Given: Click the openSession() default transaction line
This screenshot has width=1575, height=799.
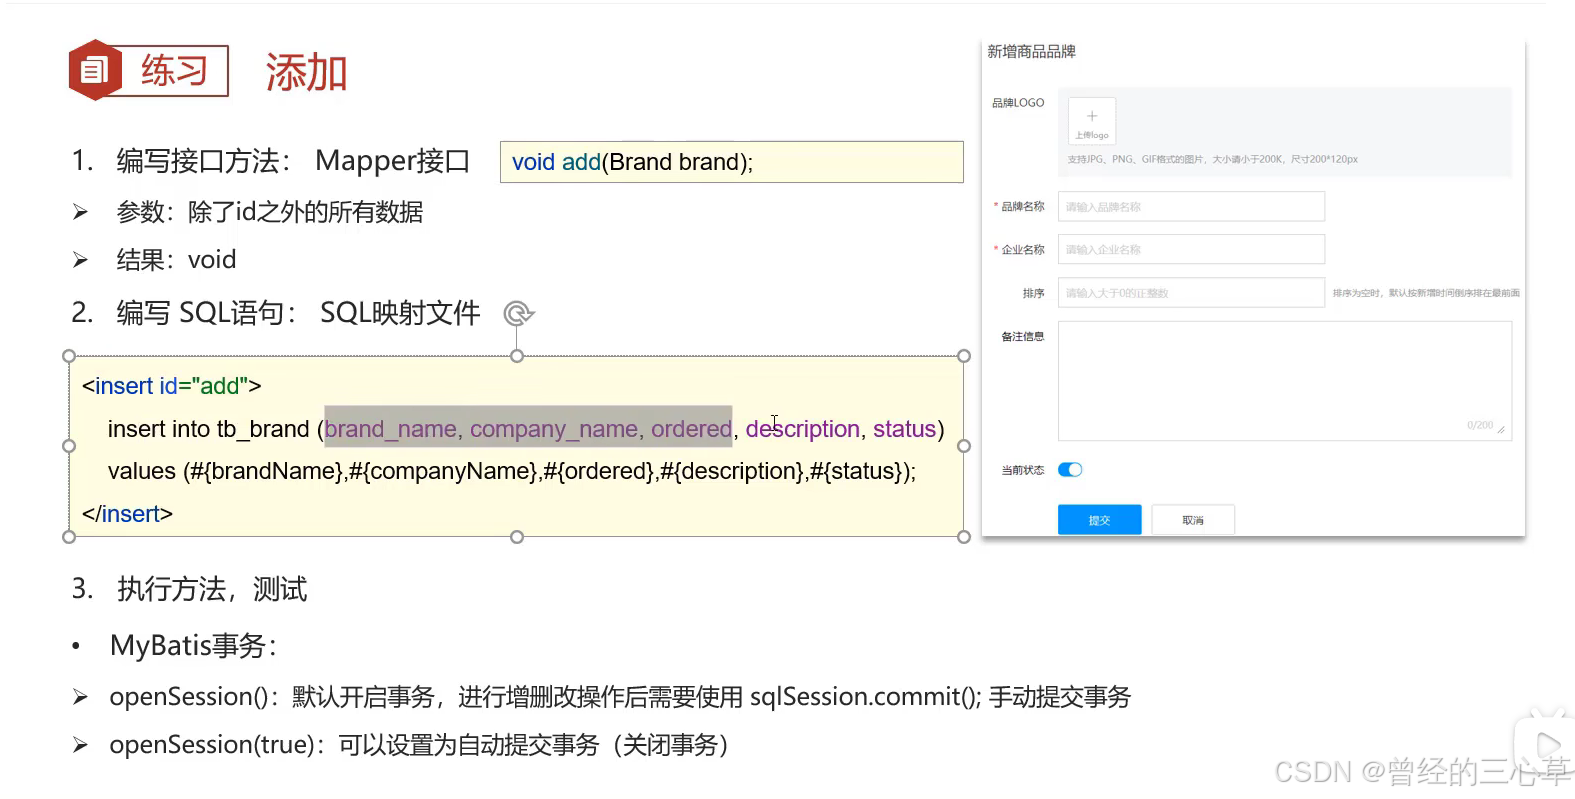Looking at the screenshot, I should click(601, 697).
